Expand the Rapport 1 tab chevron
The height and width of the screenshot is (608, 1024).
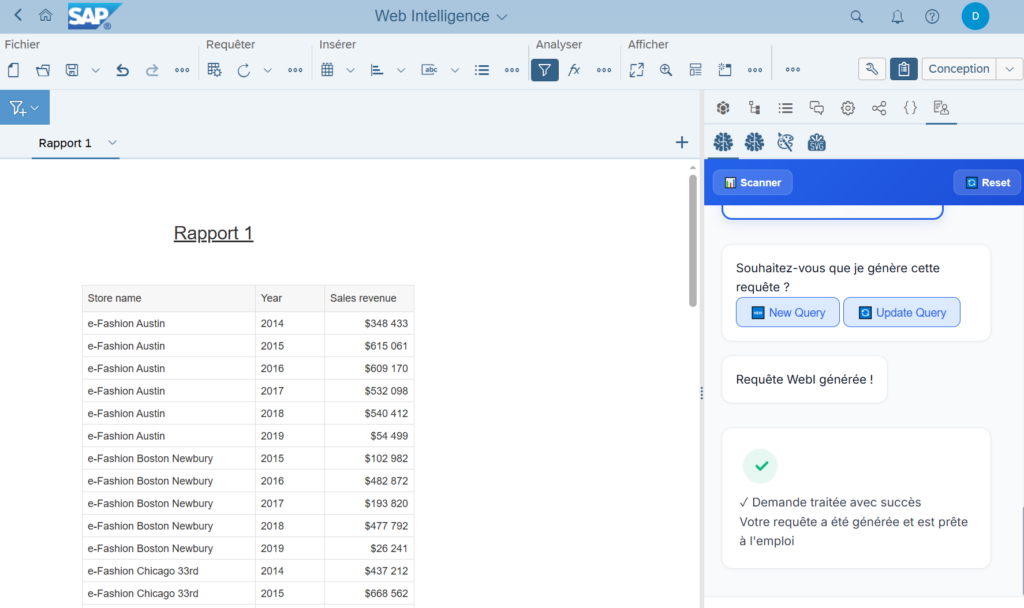point(113,143)
